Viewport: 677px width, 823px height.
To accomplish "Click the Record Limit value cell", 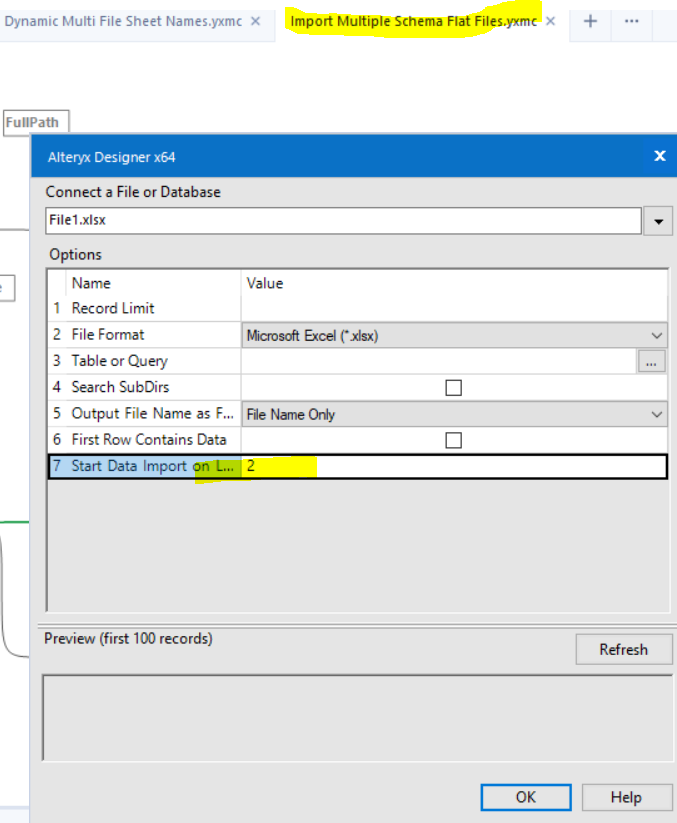I will (x=453, y=309).
